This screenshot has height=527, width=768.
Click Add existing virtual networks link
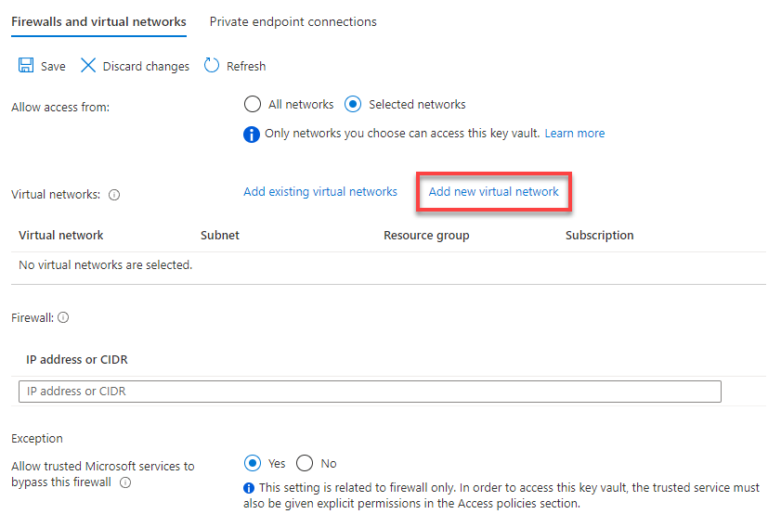click(320, 192)
